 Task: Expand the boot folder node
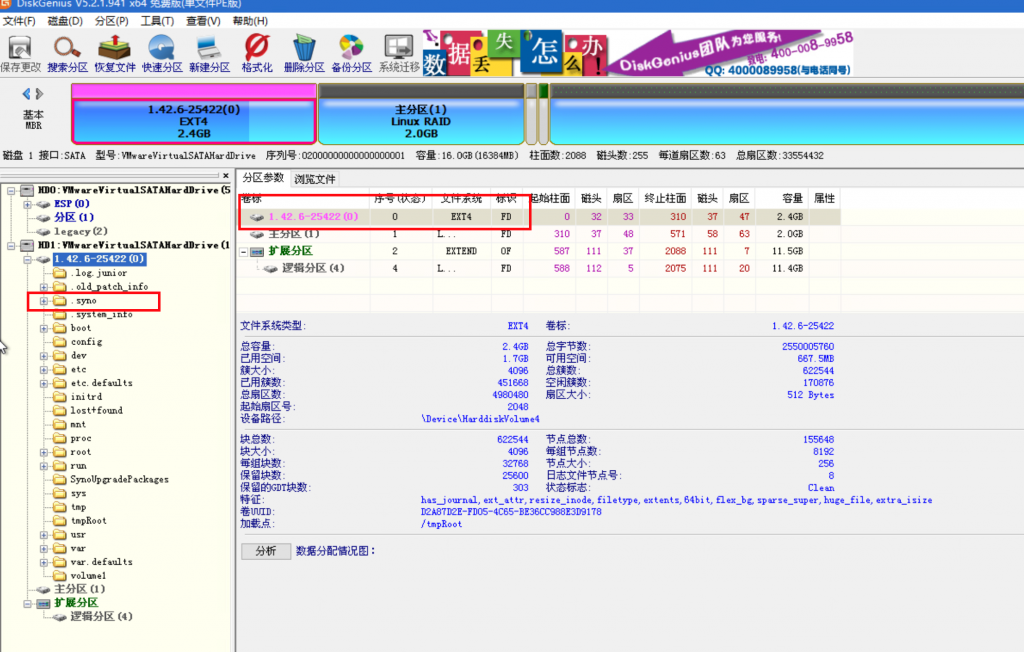[44, 328]
